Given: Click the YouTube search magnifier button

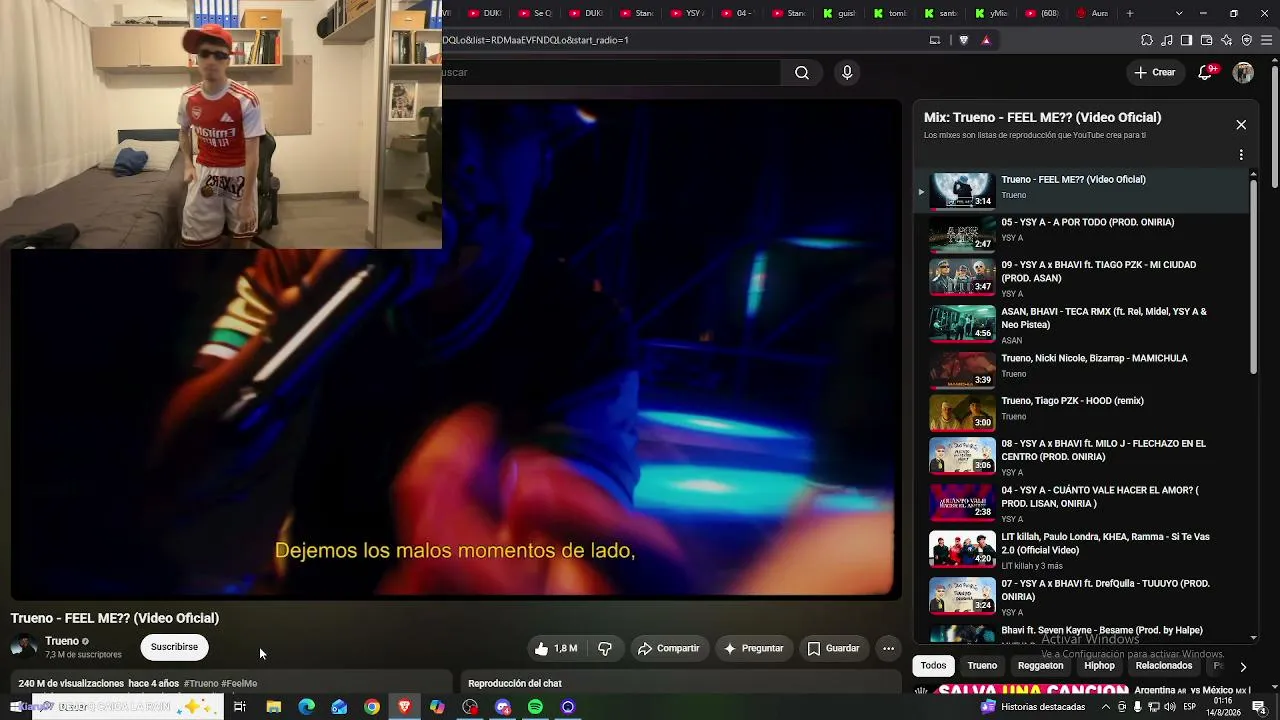Looking at the screenshot, I should [x=802, y=72].
